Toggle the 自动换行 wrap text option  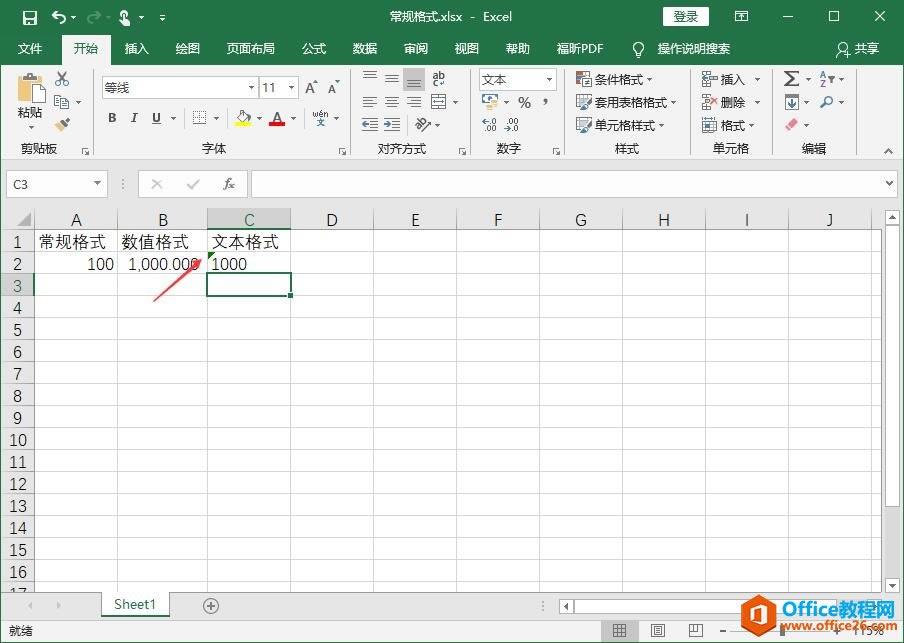pos(438,79)
